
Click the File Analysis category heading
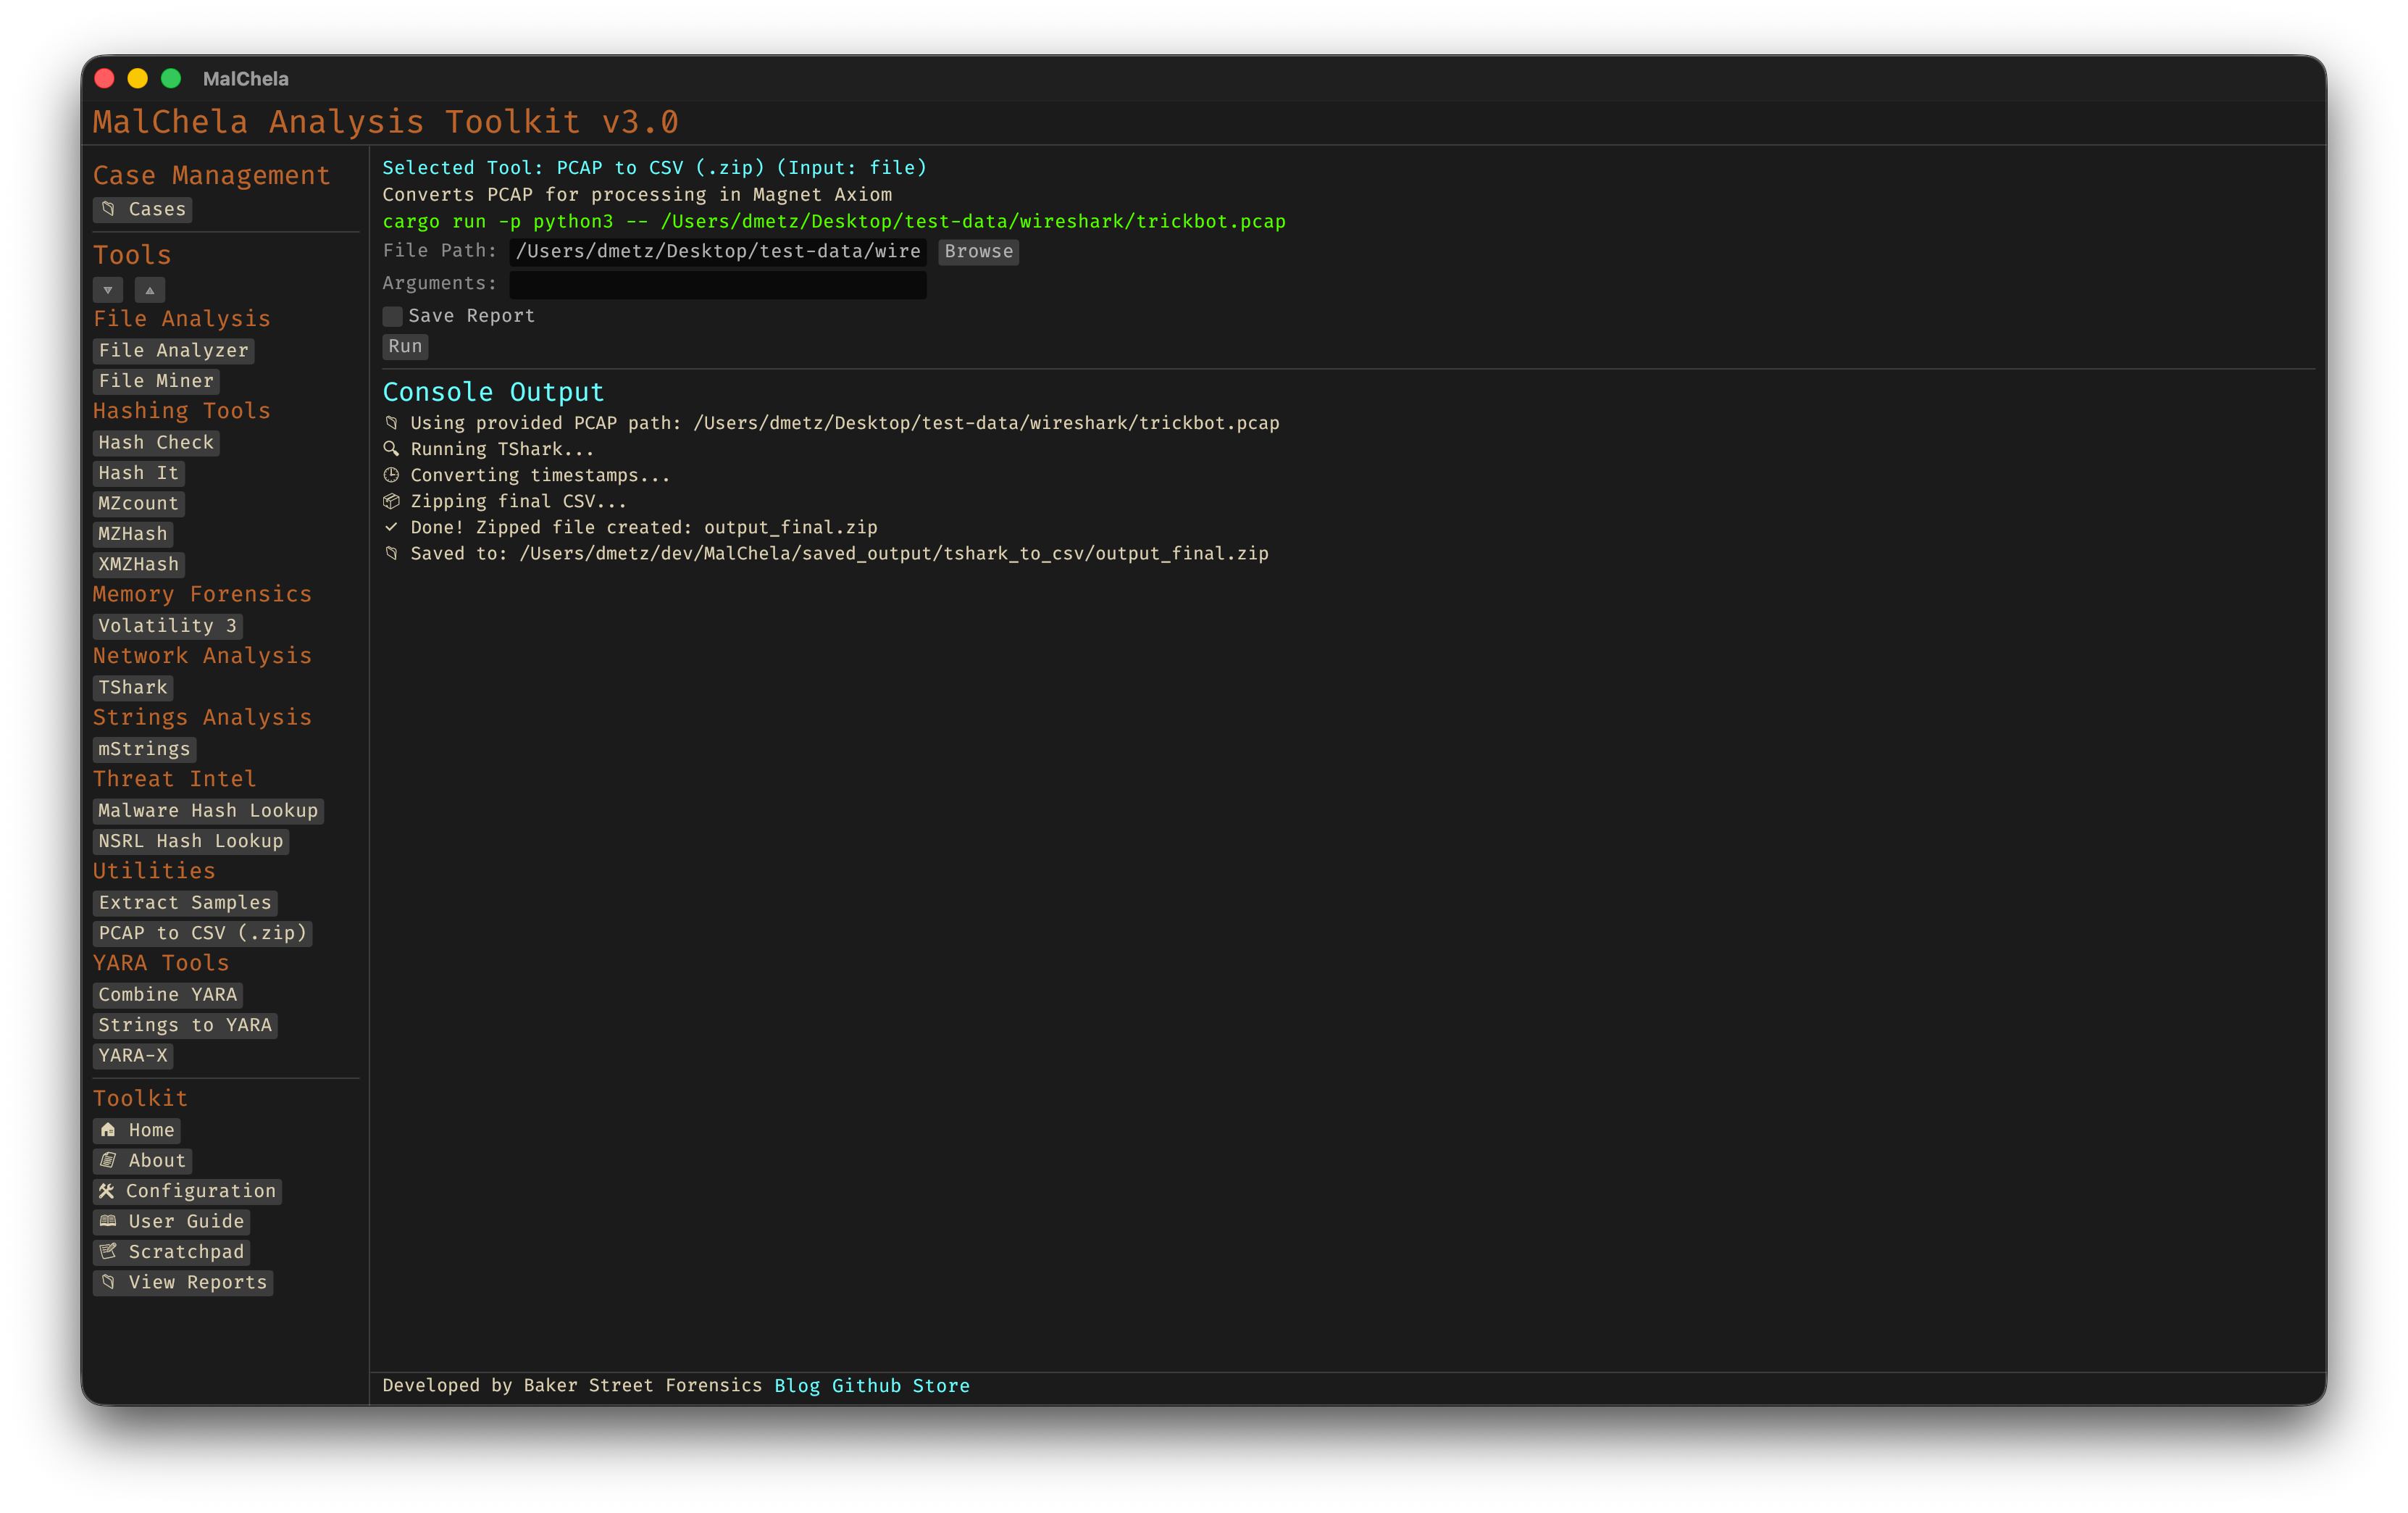[182, 319]
